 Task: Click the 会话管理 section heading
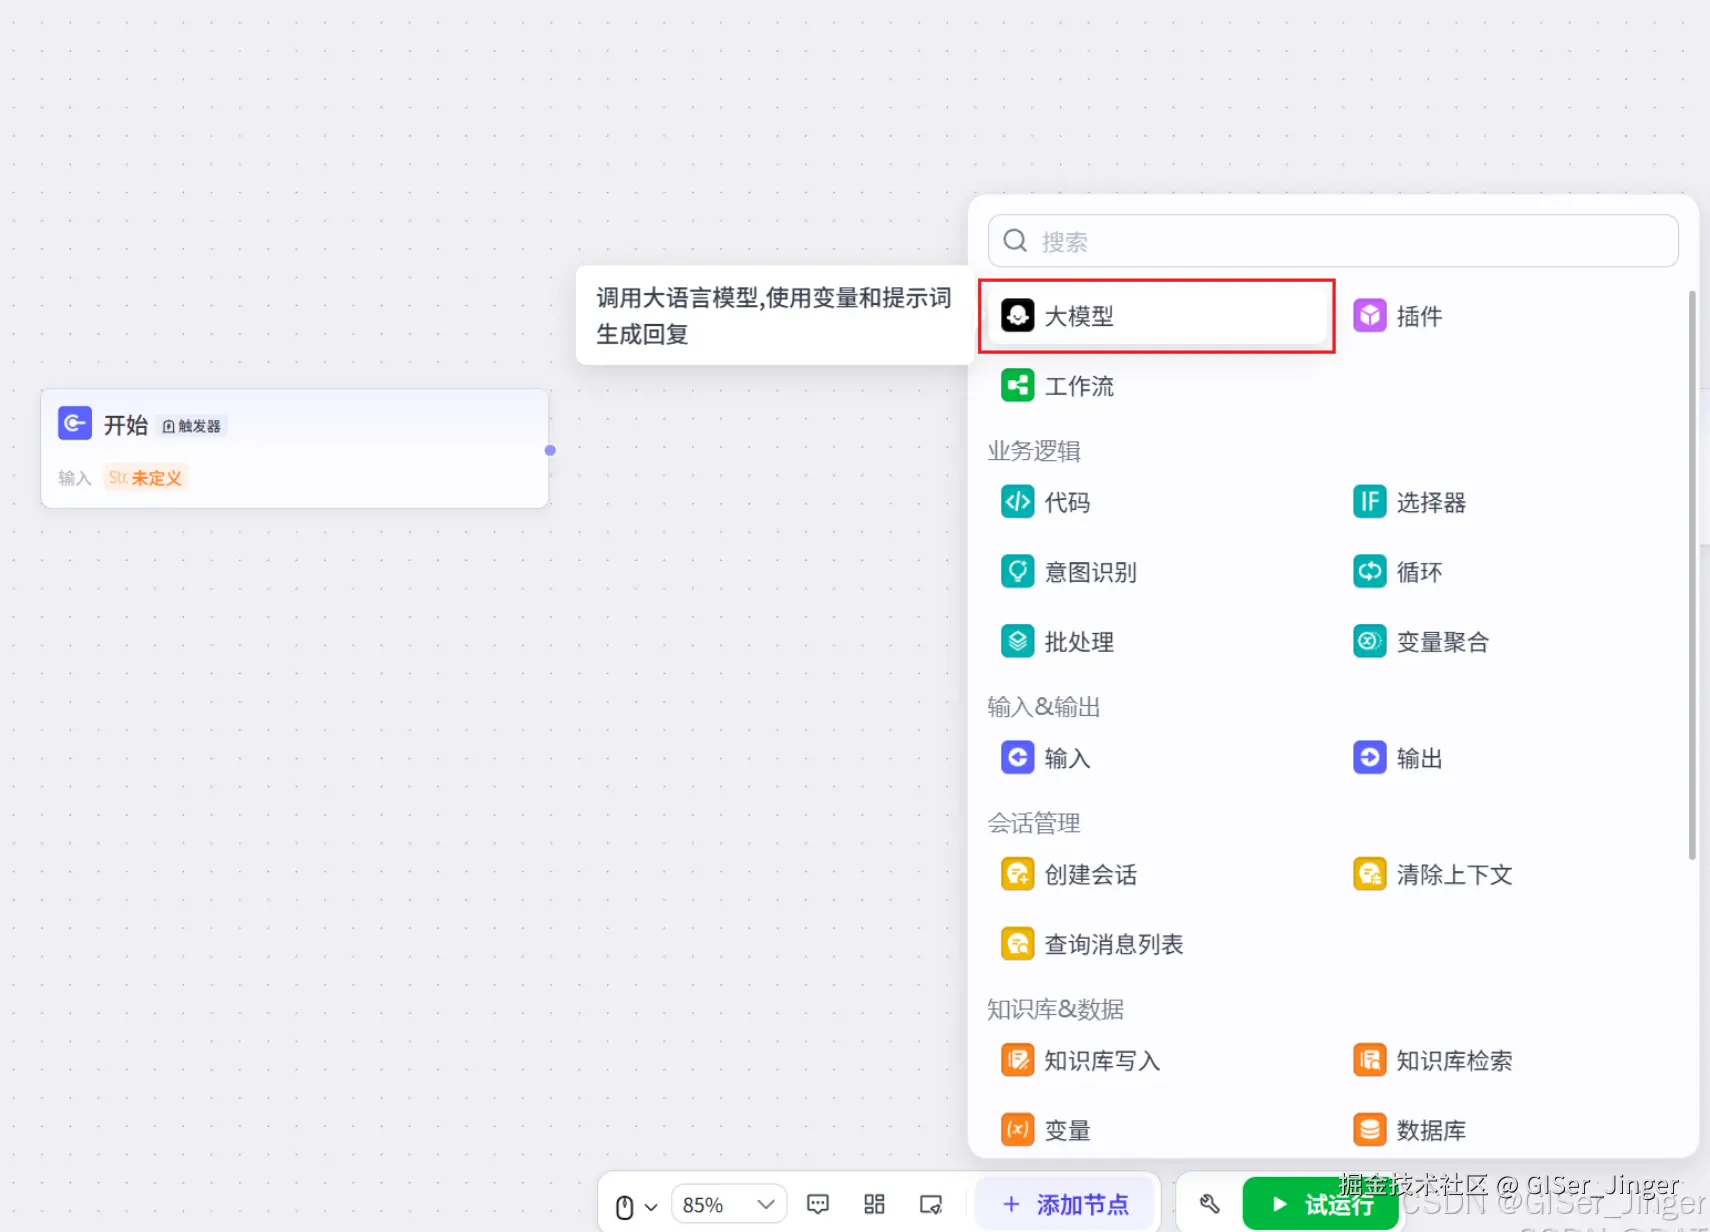point(1034,823)
